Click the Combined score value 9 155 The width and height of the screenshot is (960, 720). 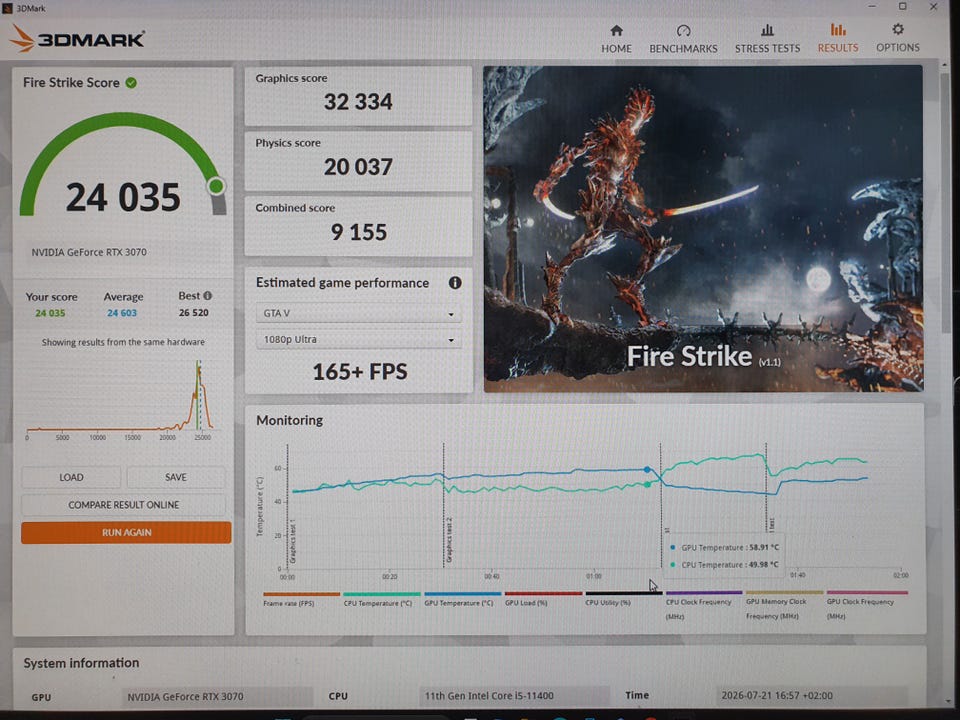point(359,232)
